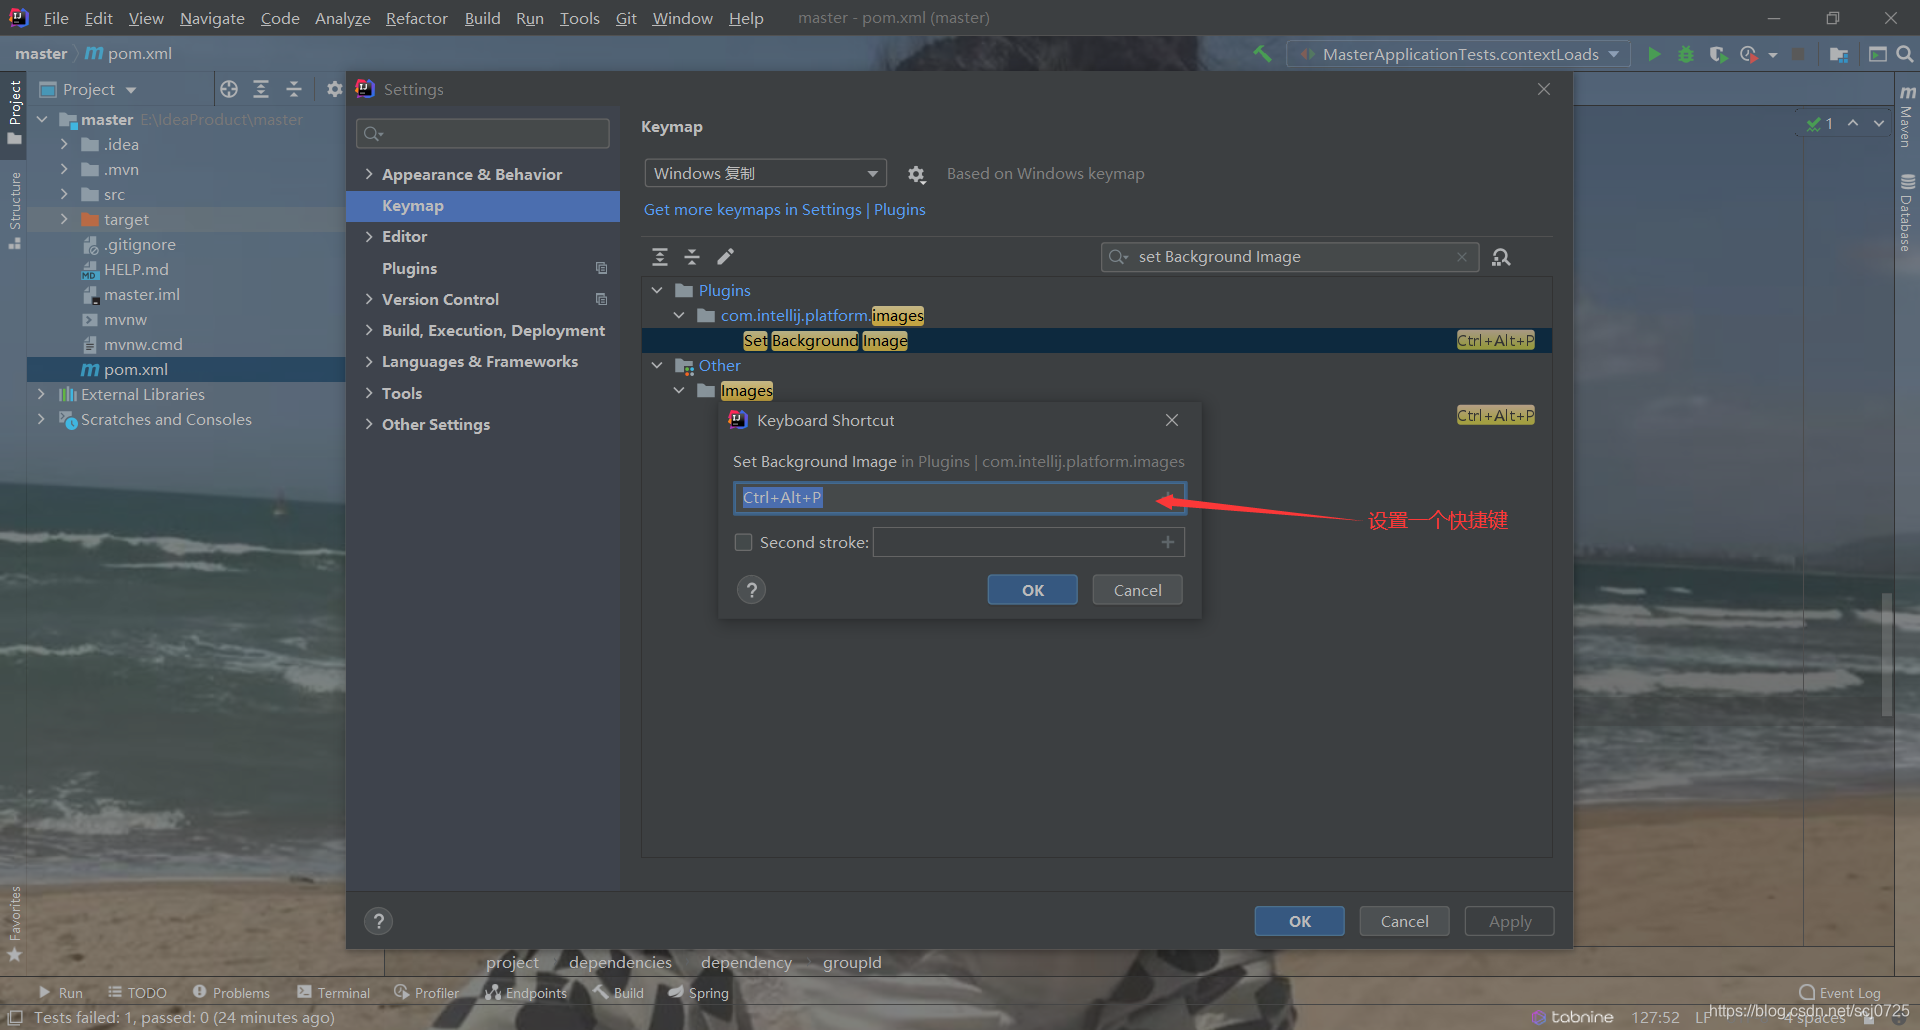Image resolution: width=1920 pixels, height=1030 pixels.
Task: Click the Settings dialog help question icon
Action: pos(378,921)
